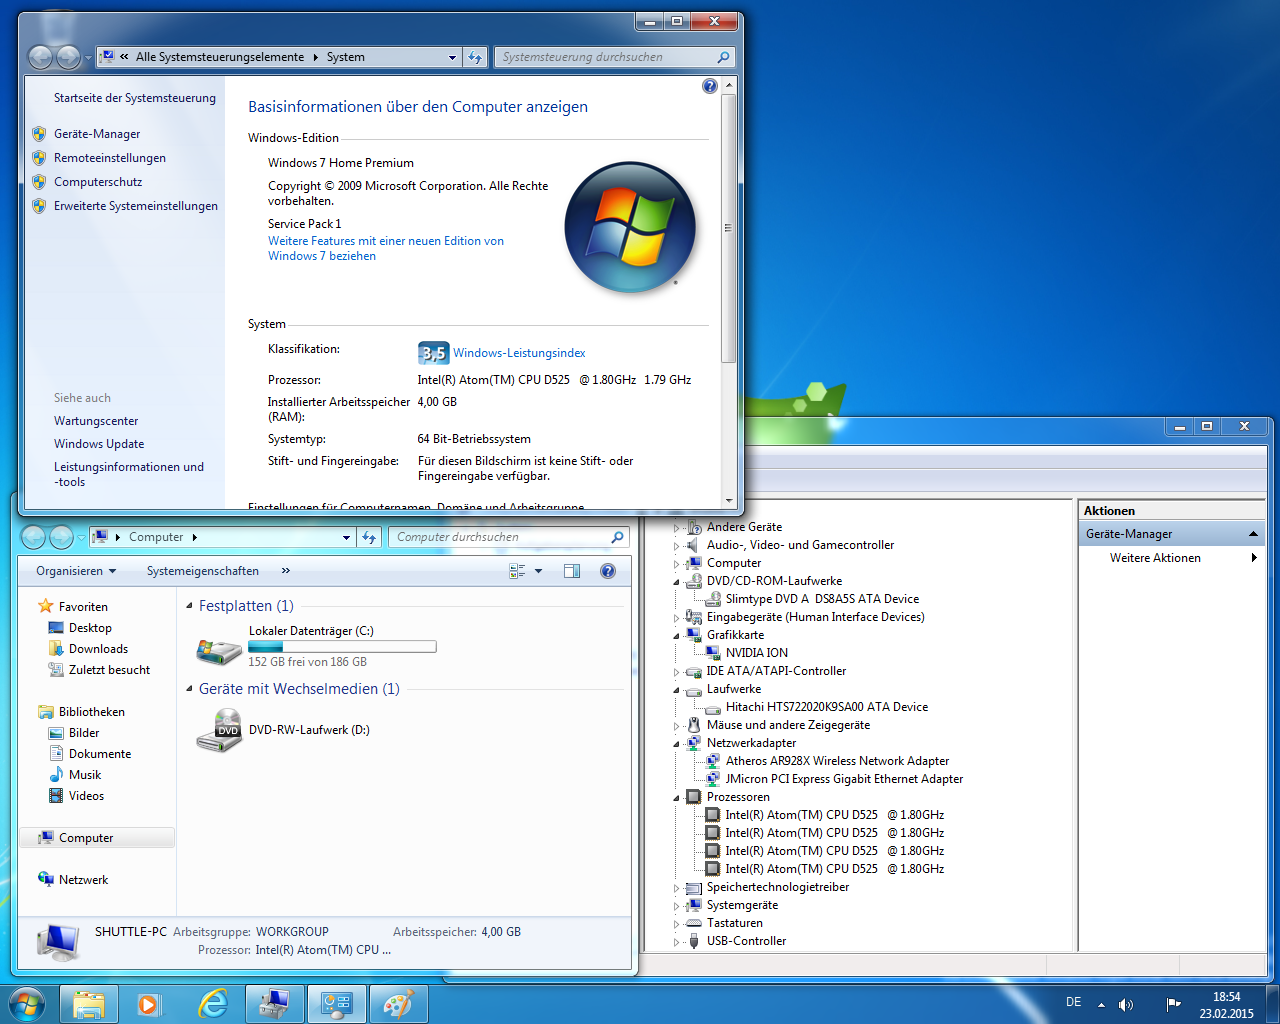
Task: Collapse Geräte-Manager actions section arrow
Action: pyautogui.click(x=1253, y=534)
